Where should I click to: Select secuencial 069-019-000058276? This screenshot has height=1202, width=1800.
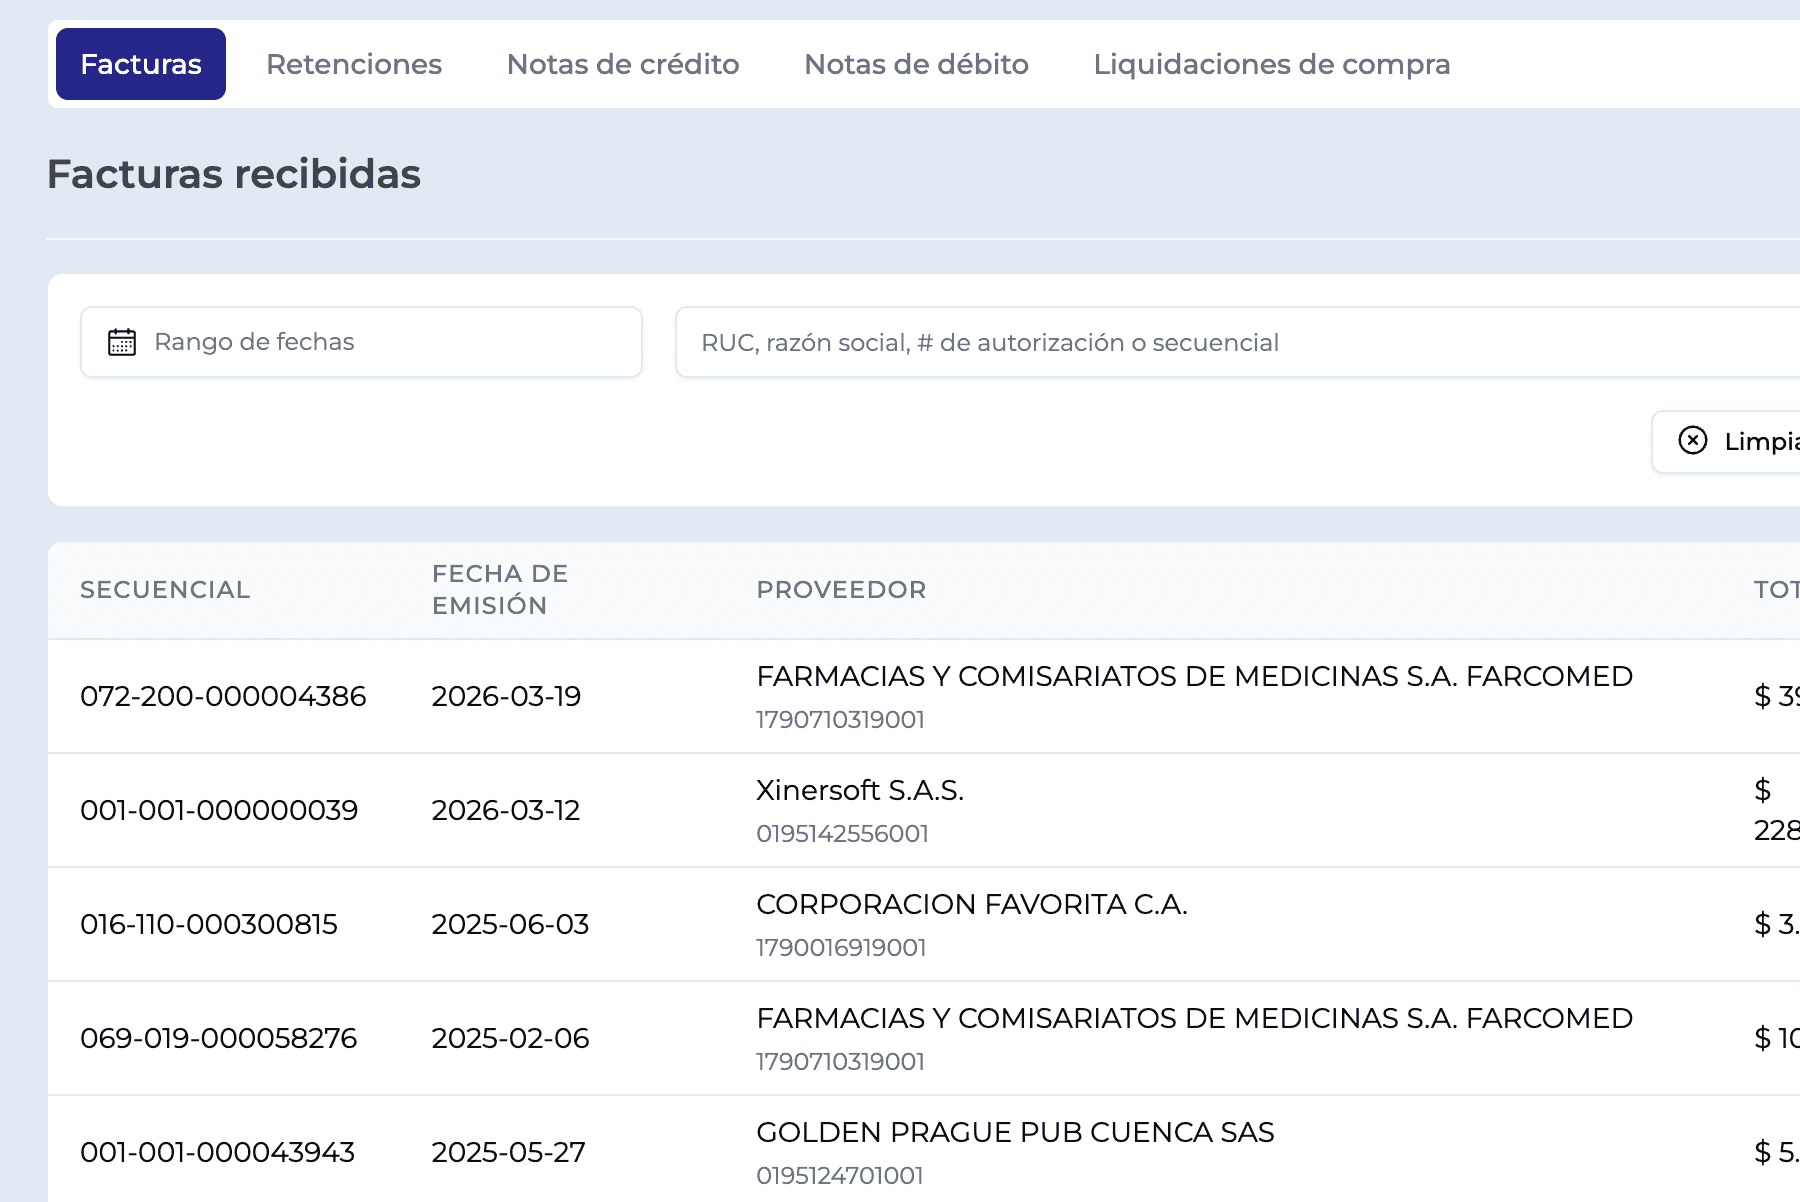pyautogui.click(x=218, y=1038)
